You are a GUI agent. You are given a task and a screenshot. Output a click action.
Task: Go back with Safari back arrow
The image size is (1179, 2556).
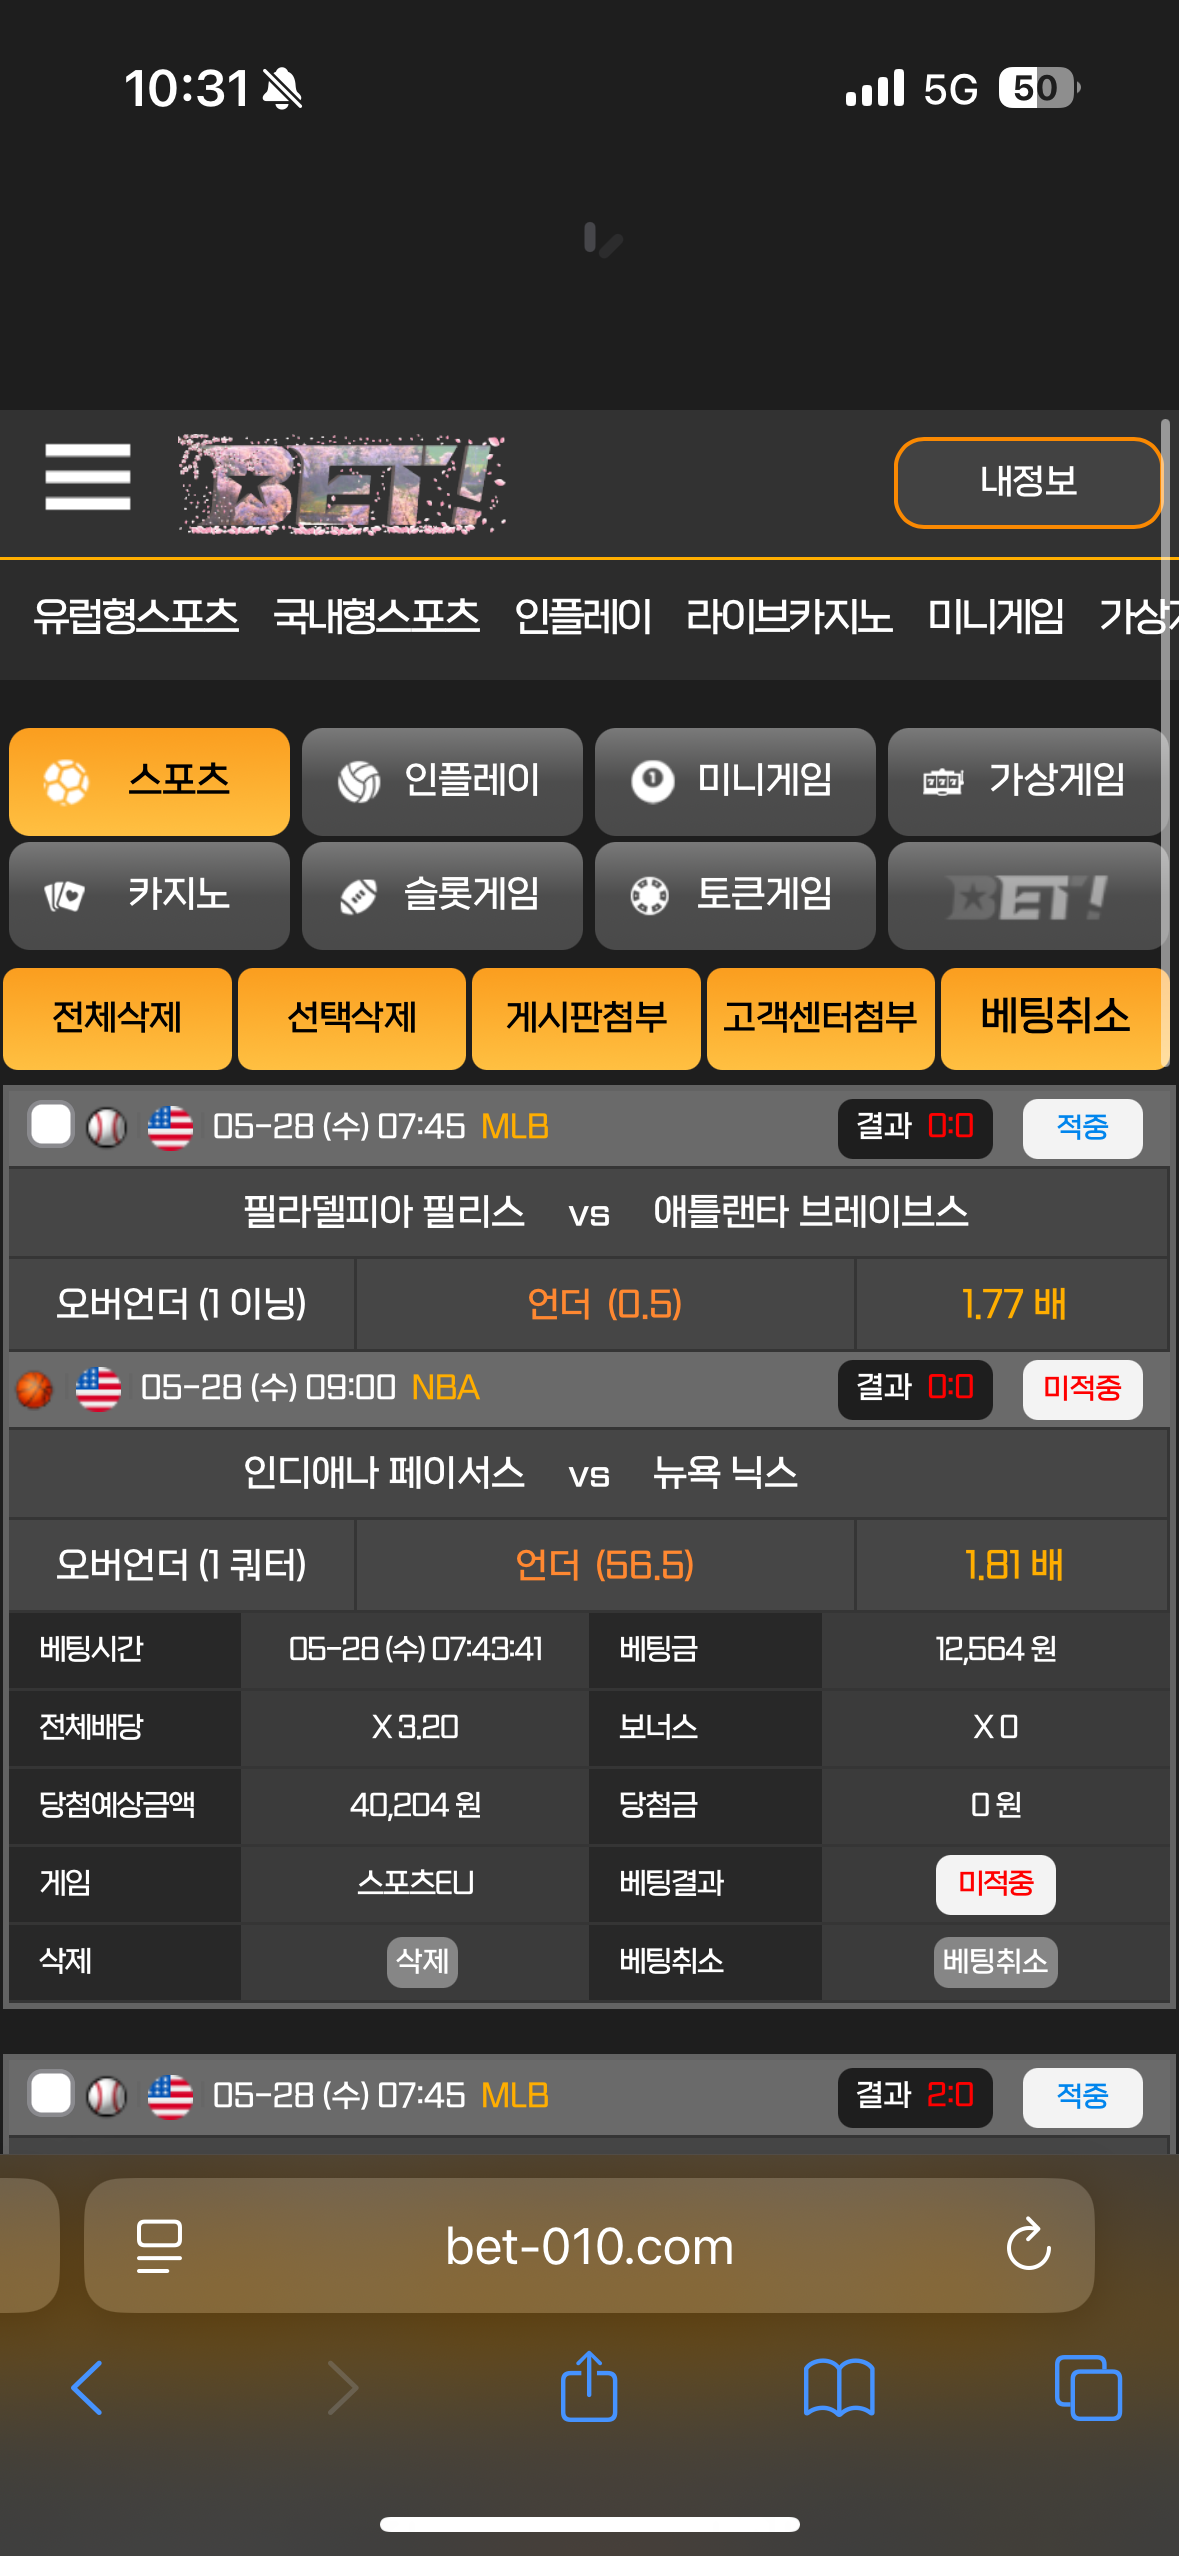[x=87, y=2388]
